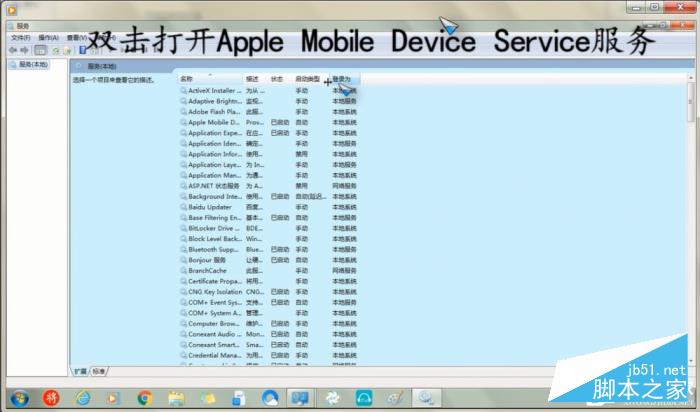
Task: Toggle the show/hide console tree toolbar icon
Action: coord(40,50)
